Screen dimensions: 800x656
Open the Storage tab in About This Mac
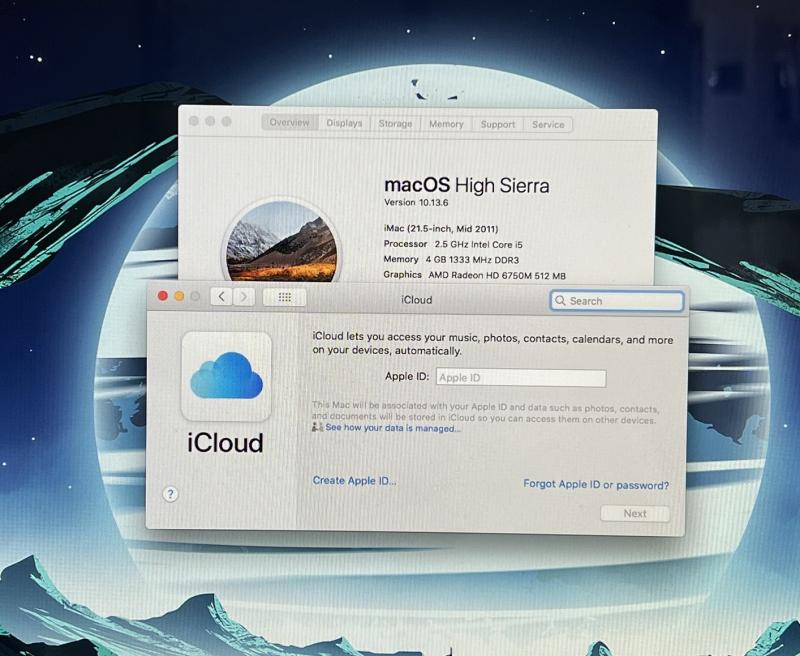pyautogui.click(x=395, y=123)
